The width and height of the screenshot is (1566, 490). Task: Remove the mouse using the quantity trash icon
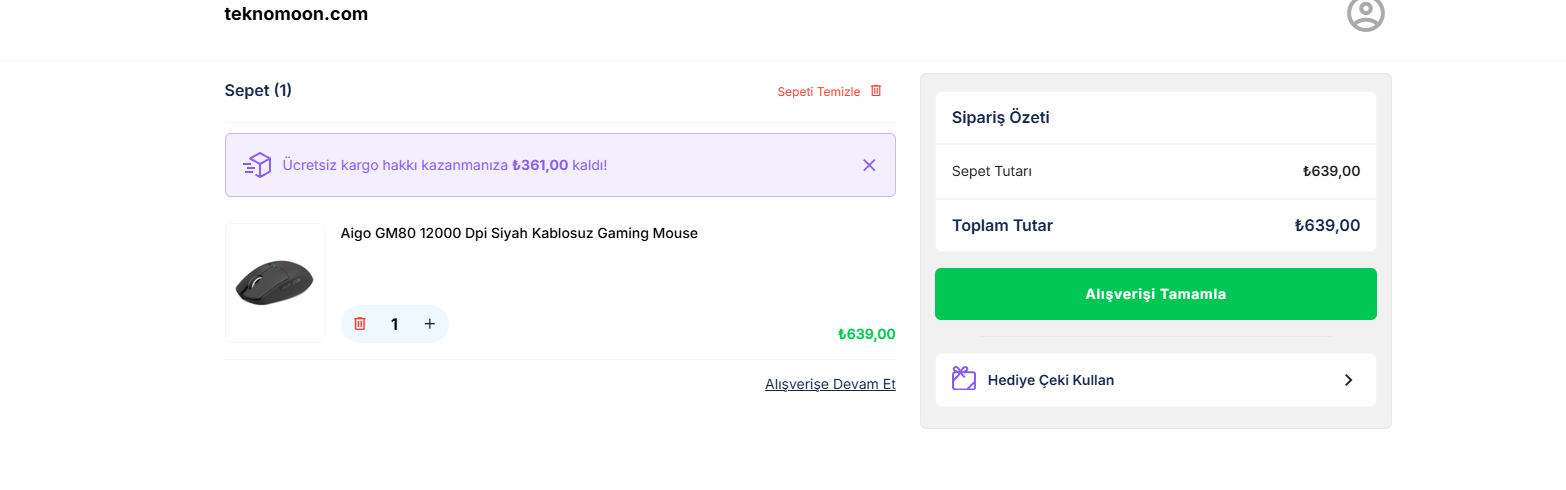360,324
